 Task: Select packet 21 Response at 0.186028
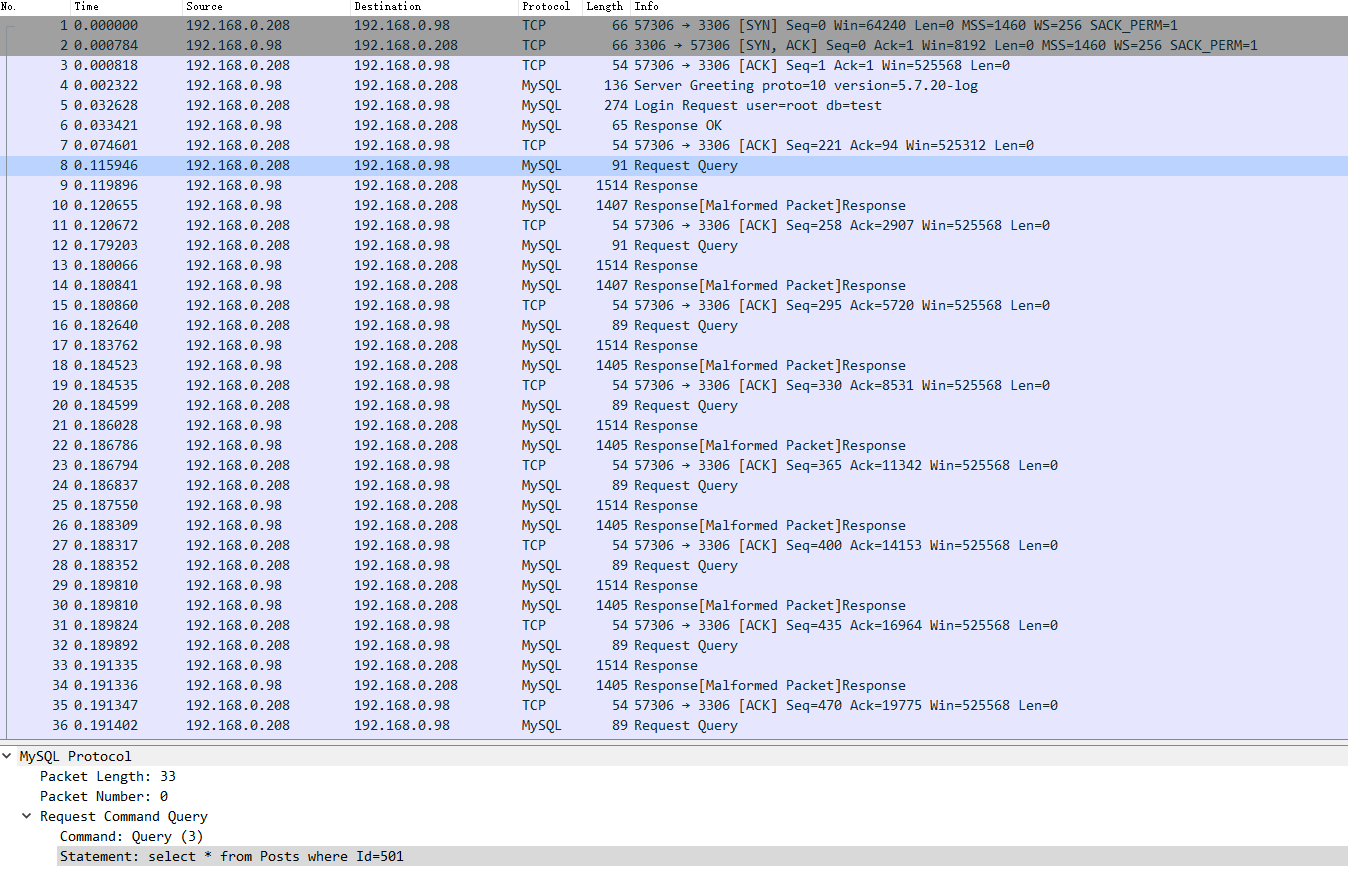click(674, 425)
